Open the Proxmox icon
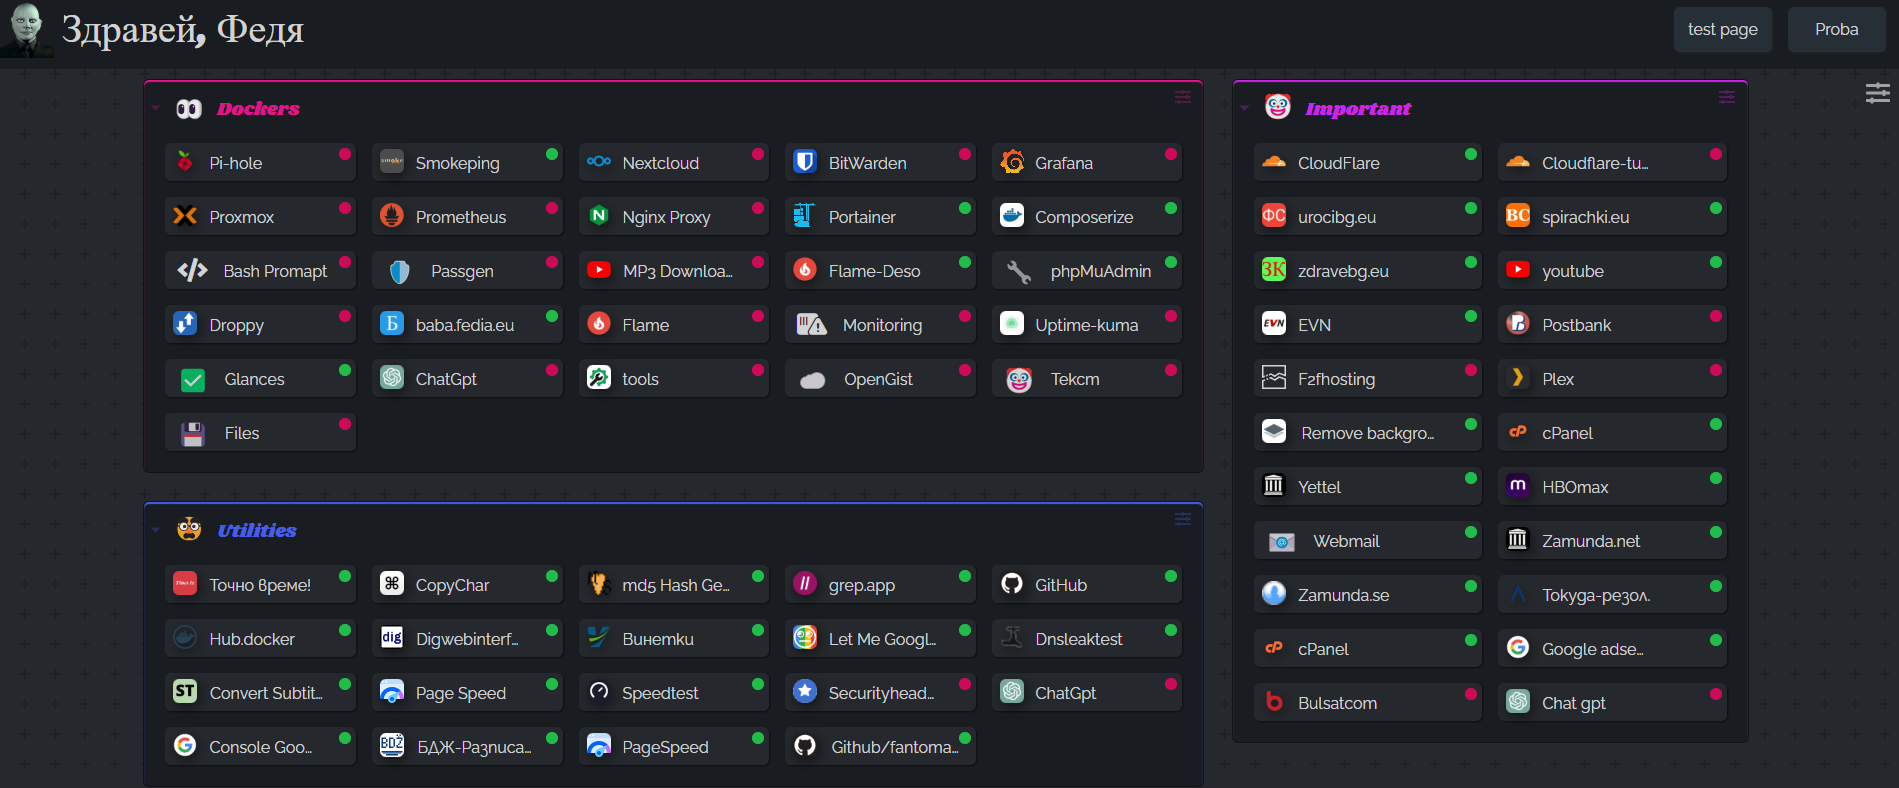 pyautogui.click(x=185, y=216)
